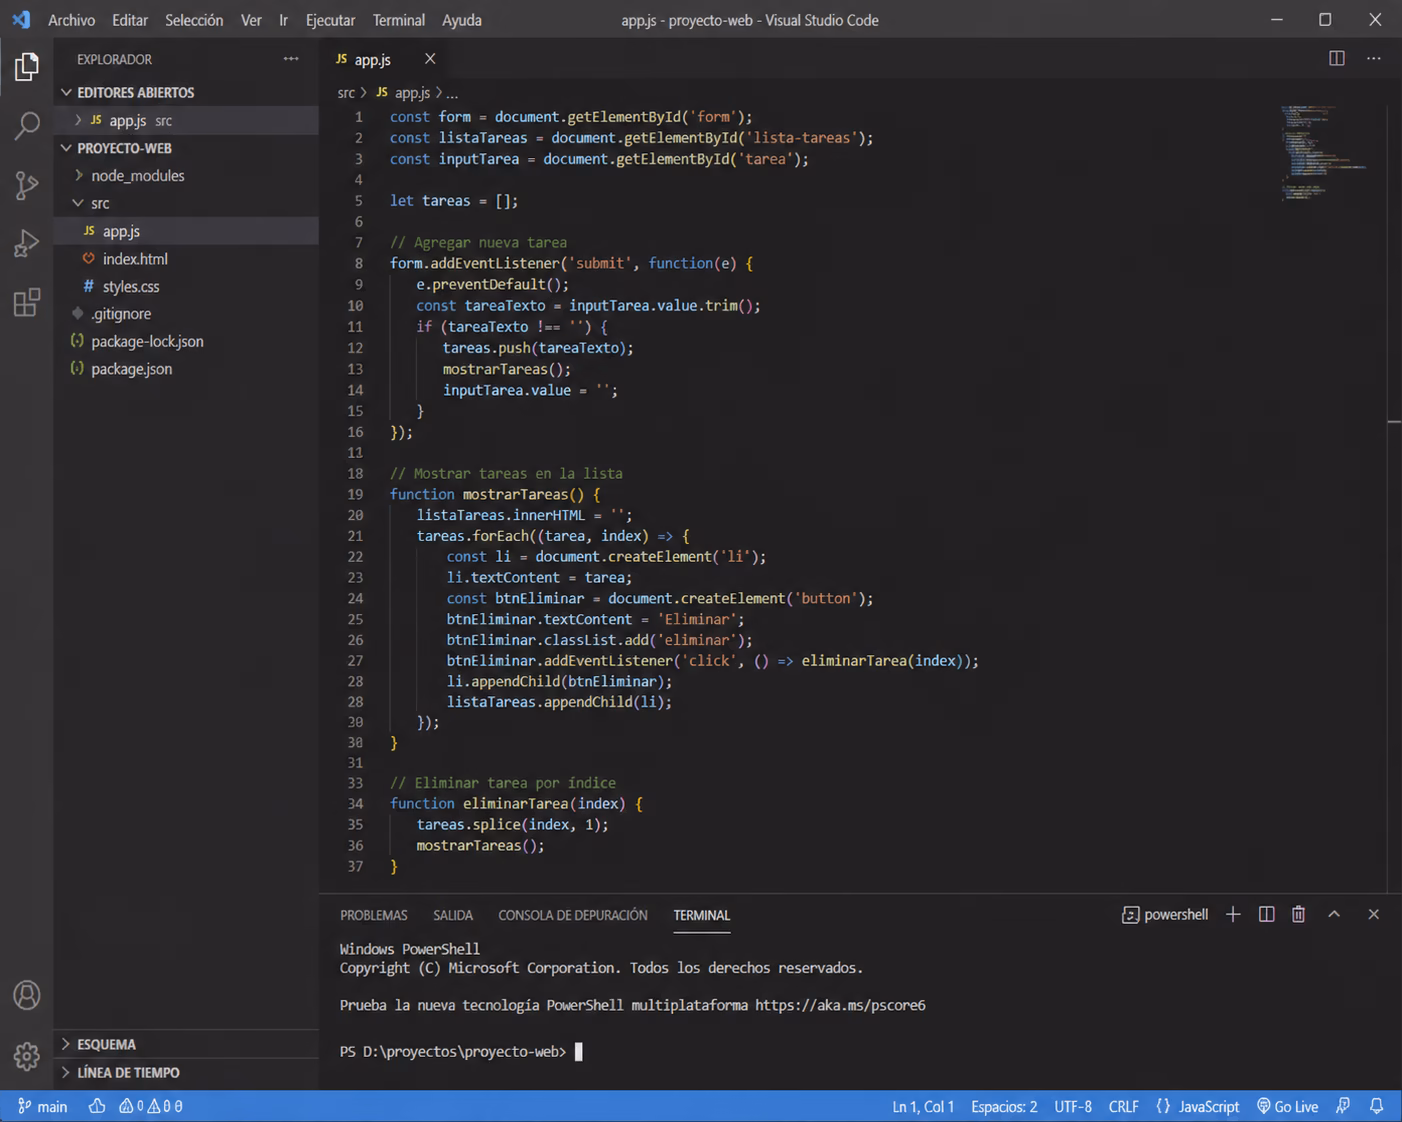Screen dimensions: 1402x1122
Task: Select the app.js editor tab
Action: click(x=386, y=59)
